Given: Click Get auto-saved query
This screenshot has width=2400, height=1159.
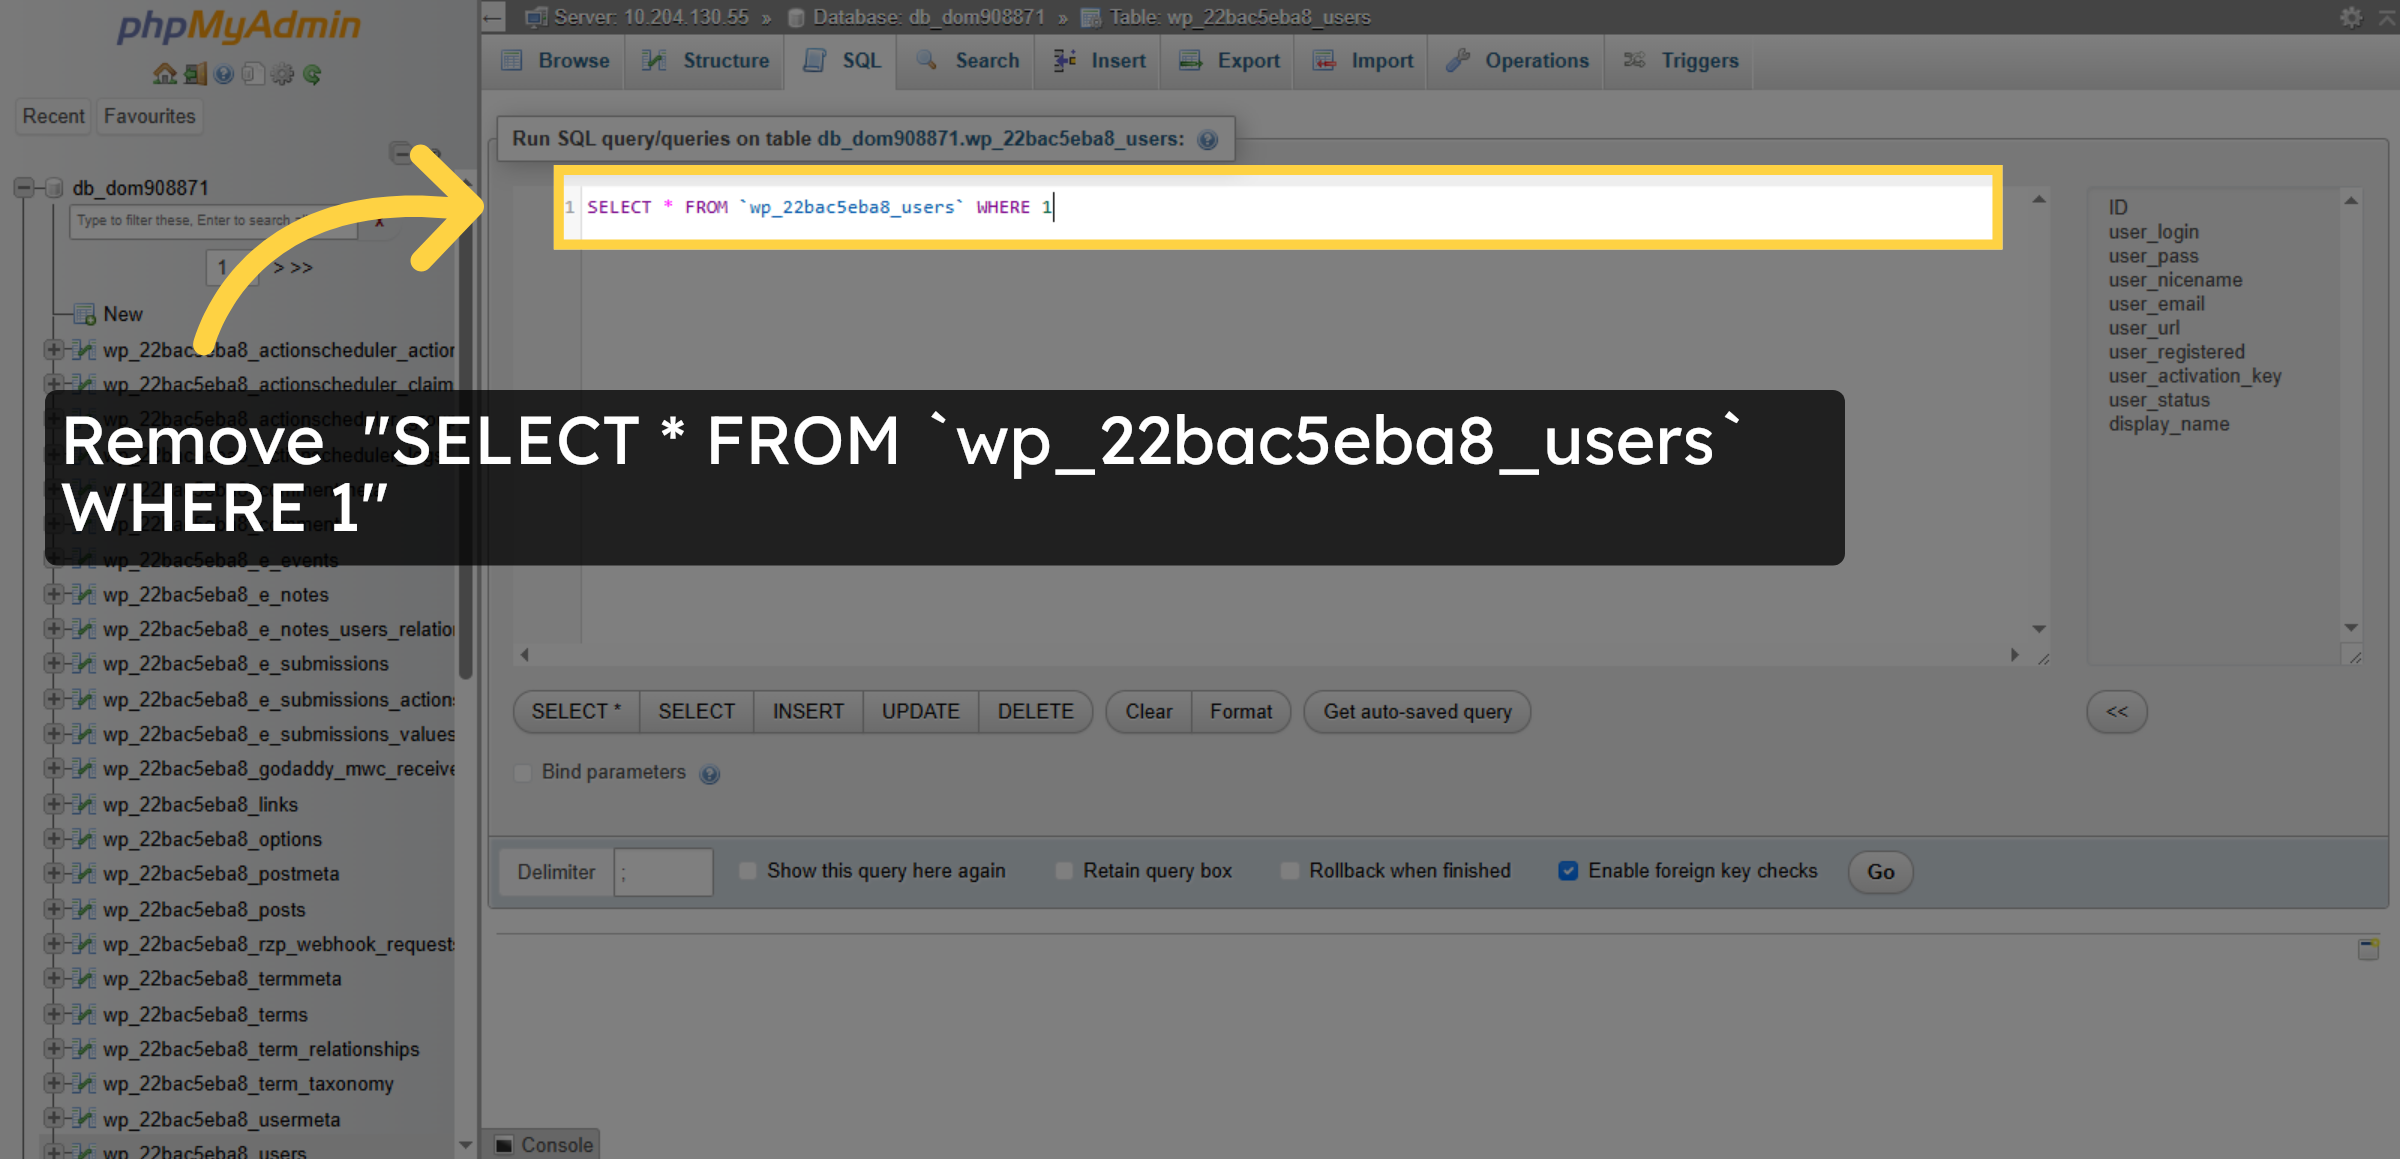Looking at the screenshot, I should click(x=1416, y=711).
